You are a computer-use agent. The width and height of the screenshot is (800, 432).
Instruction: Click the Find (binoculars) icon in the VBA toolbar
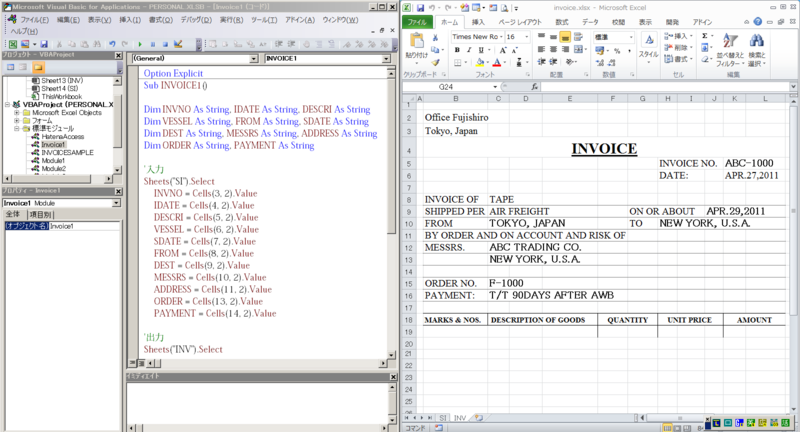[97, 44]
